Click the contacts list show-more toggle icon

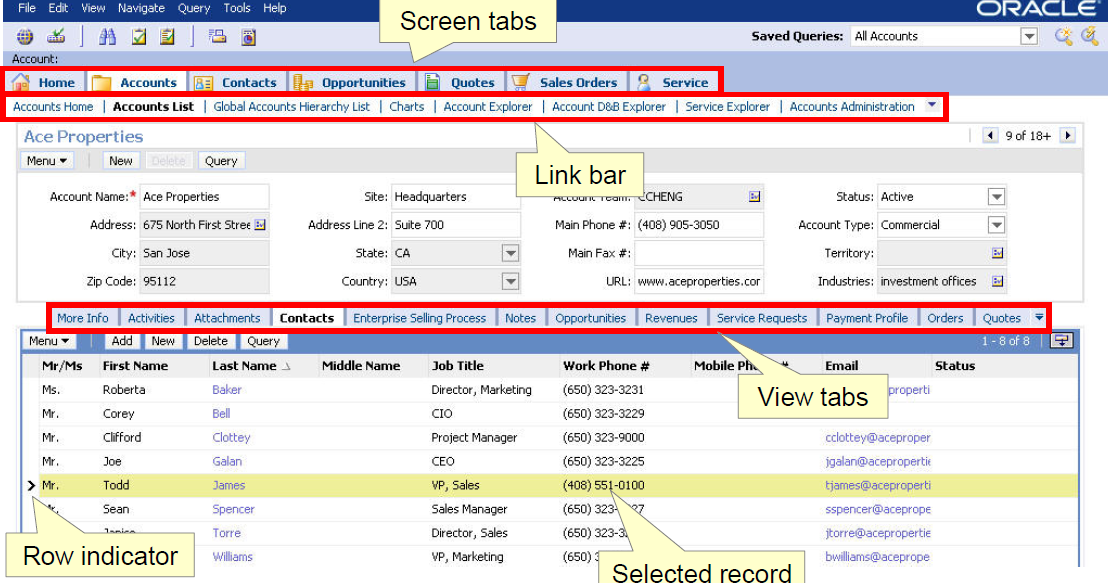coord(1061,341)
